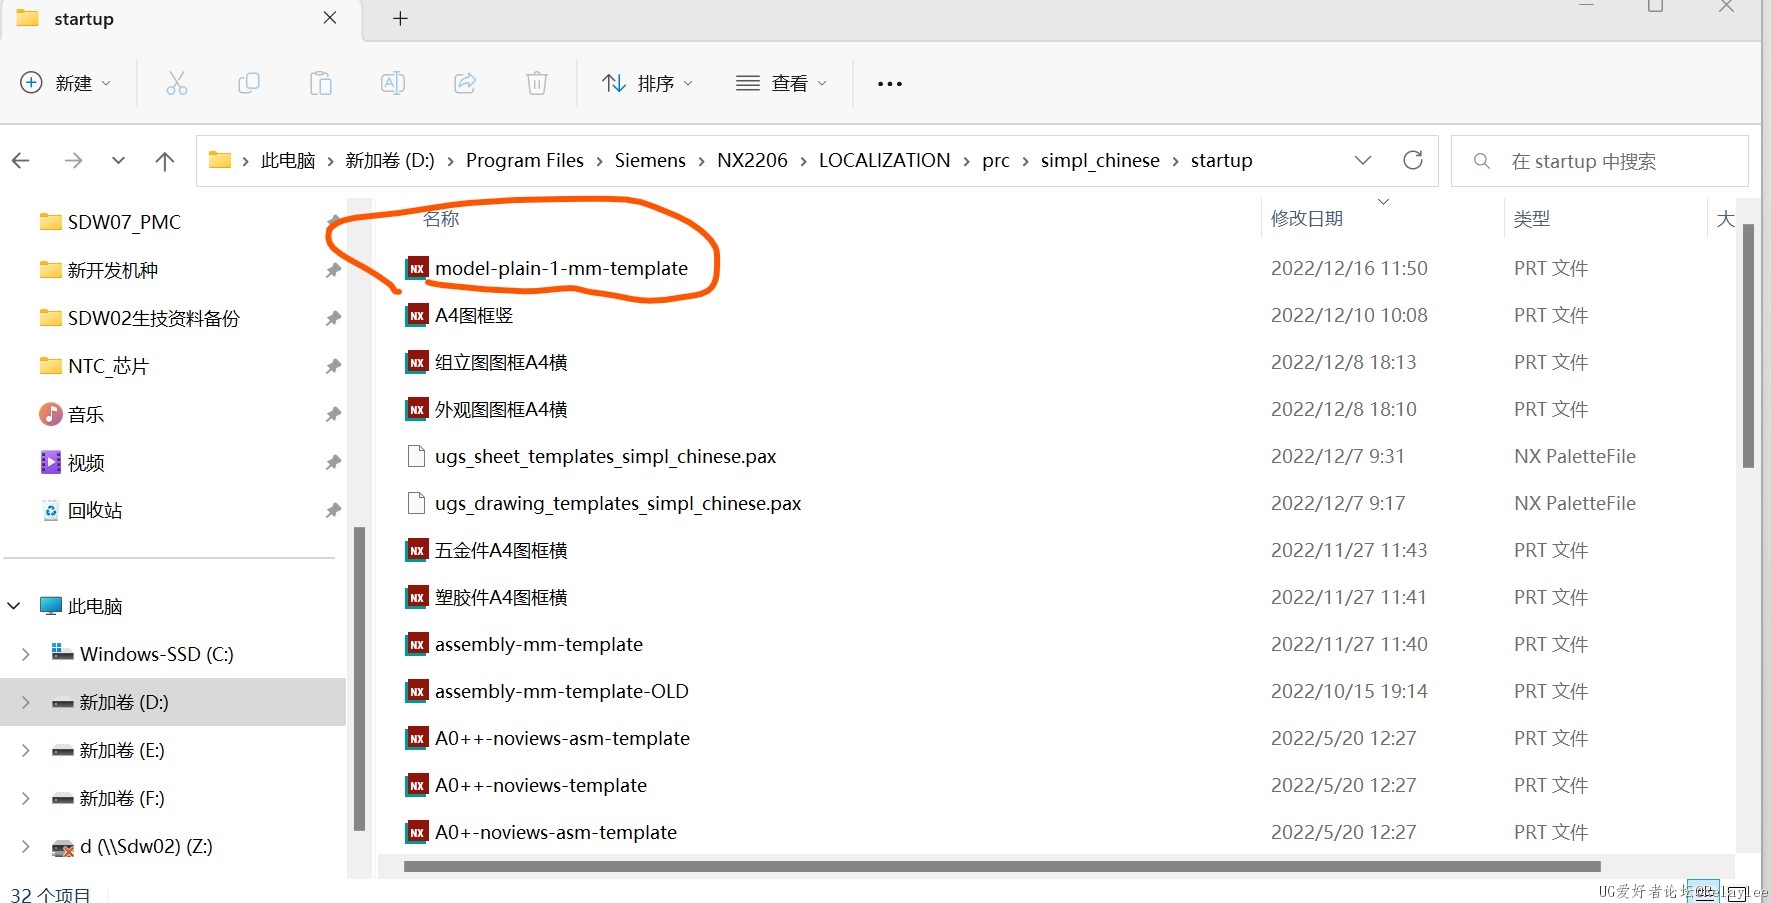Go up one folder level arrow

[165, 160]
